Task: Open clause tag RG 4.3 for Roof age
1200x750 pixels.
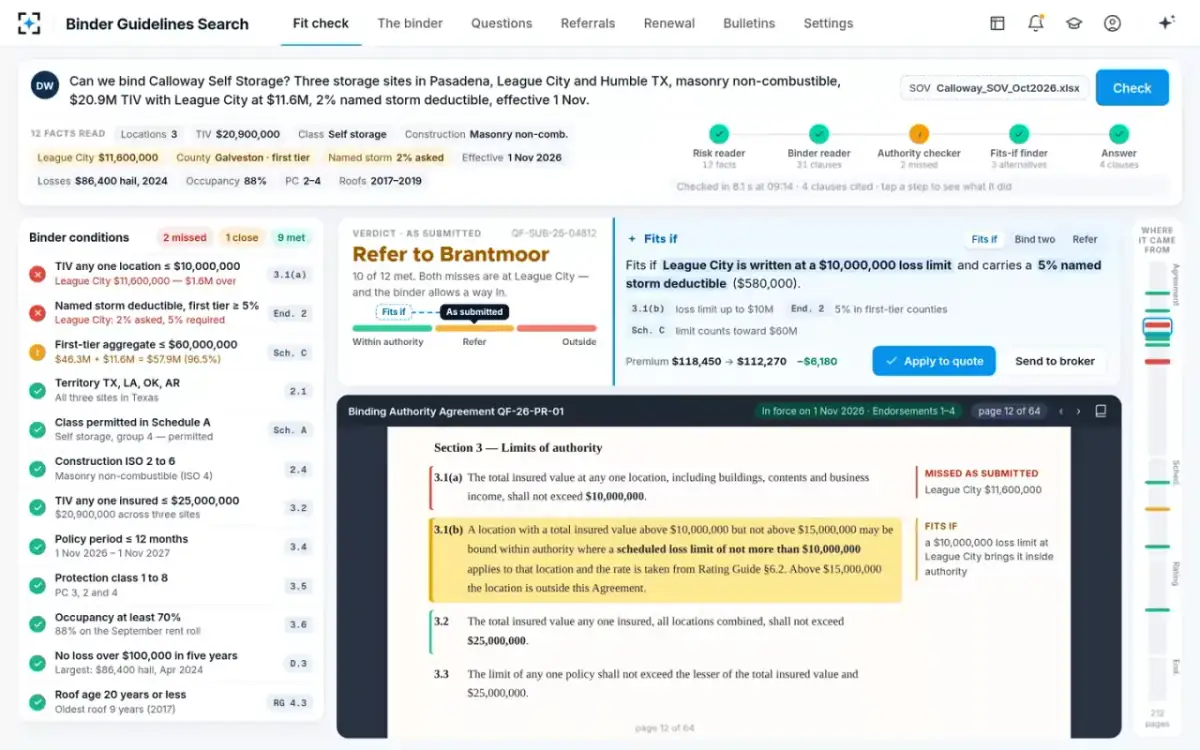Action: [290, 702]
